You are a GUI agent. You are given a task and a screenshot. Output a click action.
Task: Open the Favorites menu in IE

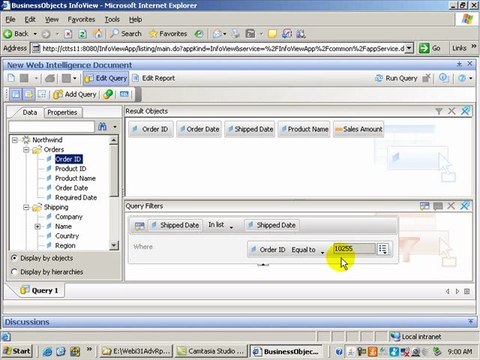coord(81,20)
